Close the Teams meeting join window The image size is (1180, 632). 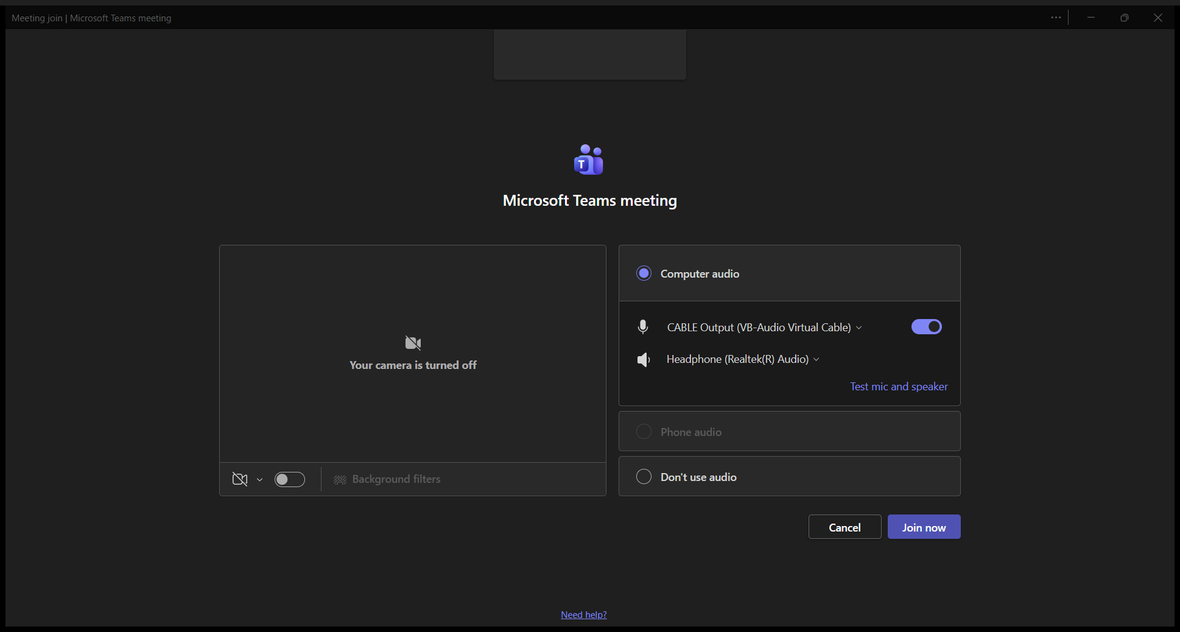pyautogui.click(x=1157, y=17)
